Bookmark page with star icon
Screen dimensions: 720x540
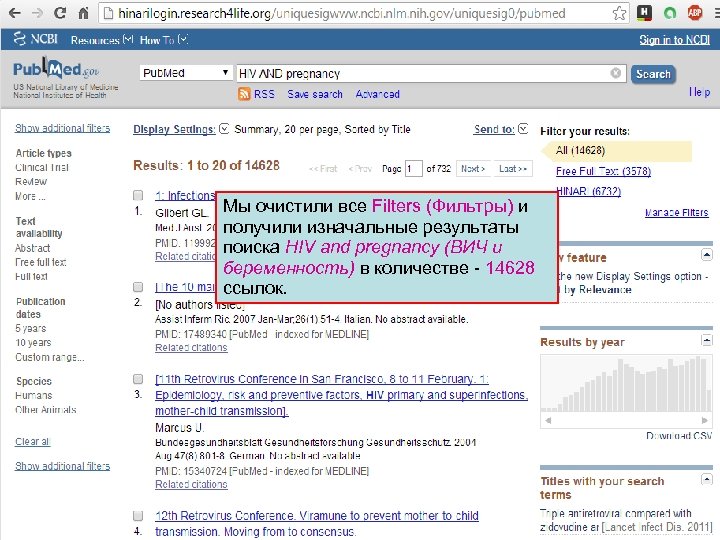click(619, 13)
